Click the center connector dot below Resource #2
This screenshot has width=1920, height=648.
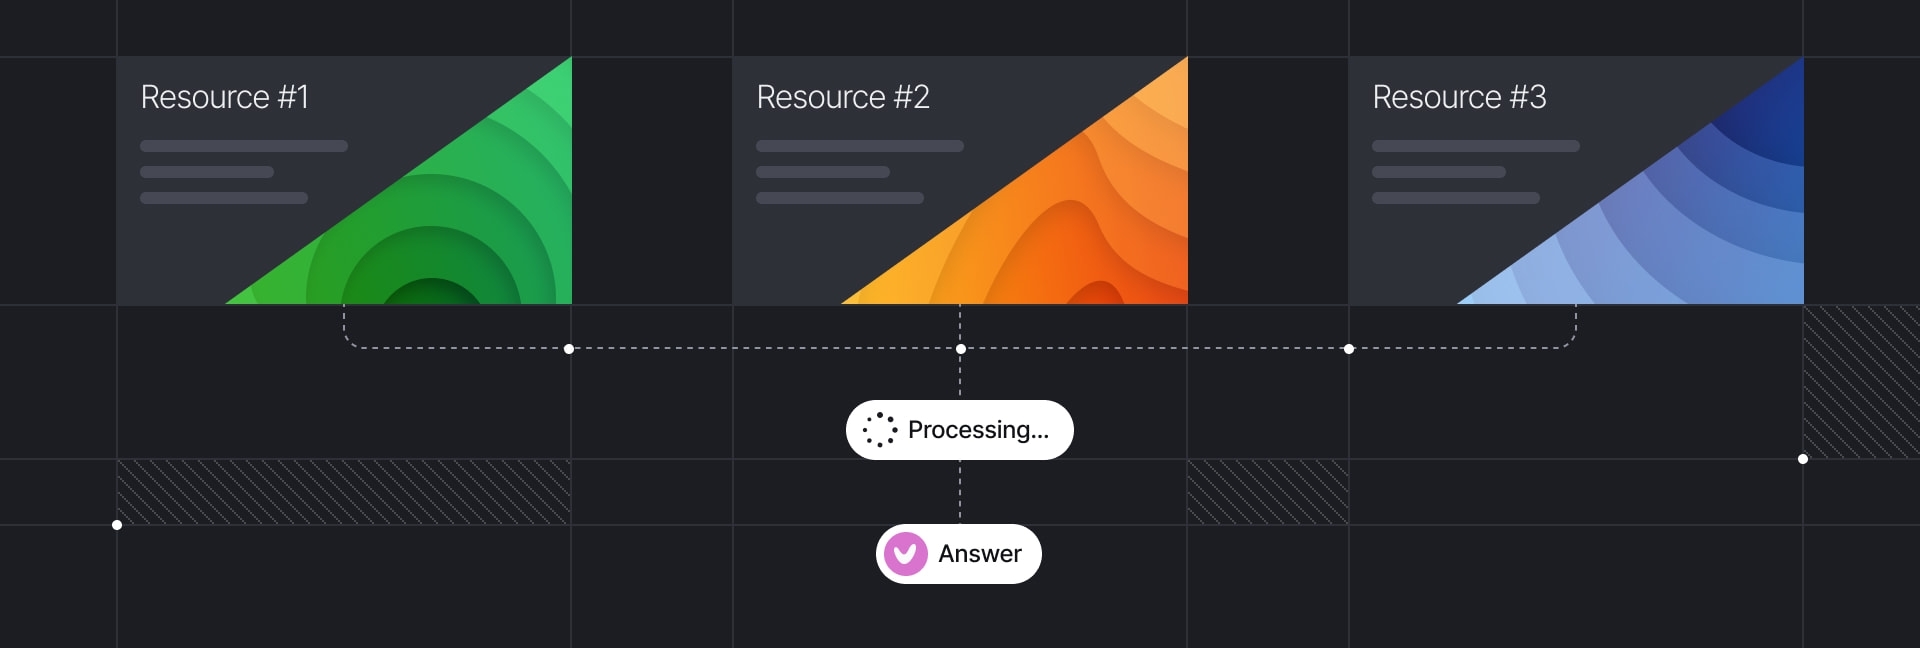point(961,349)
